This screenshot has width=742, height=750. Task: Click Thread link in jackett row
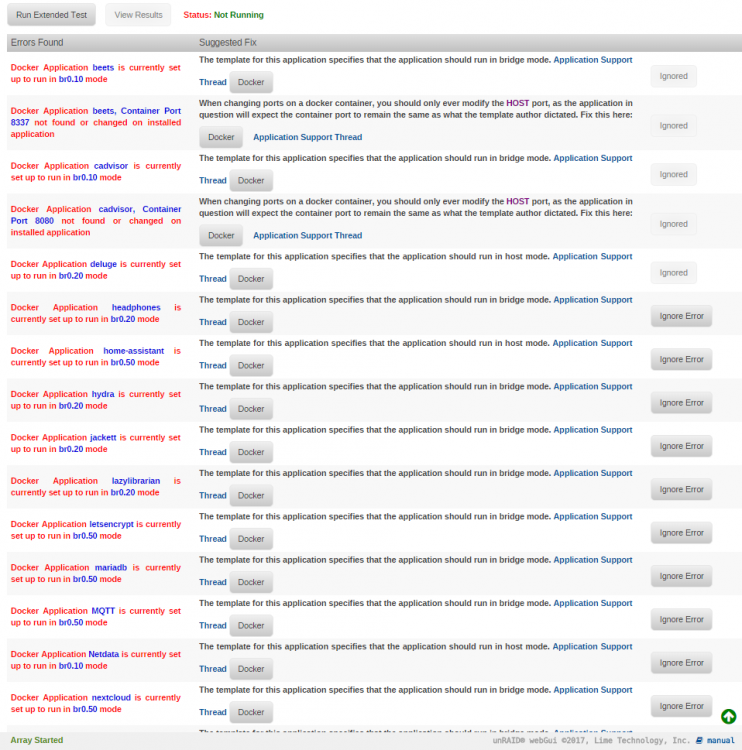212,452
